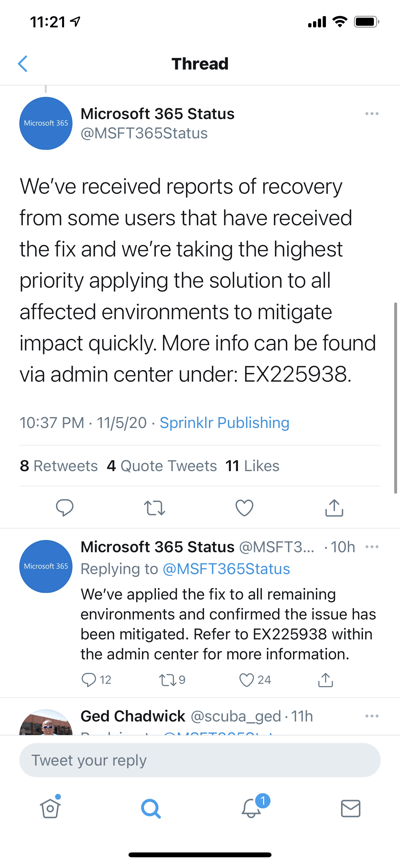This screenshot has width=400, height=865.
Task: Open more options on Ged Chadwick's tweet
Action: point(372,716)
